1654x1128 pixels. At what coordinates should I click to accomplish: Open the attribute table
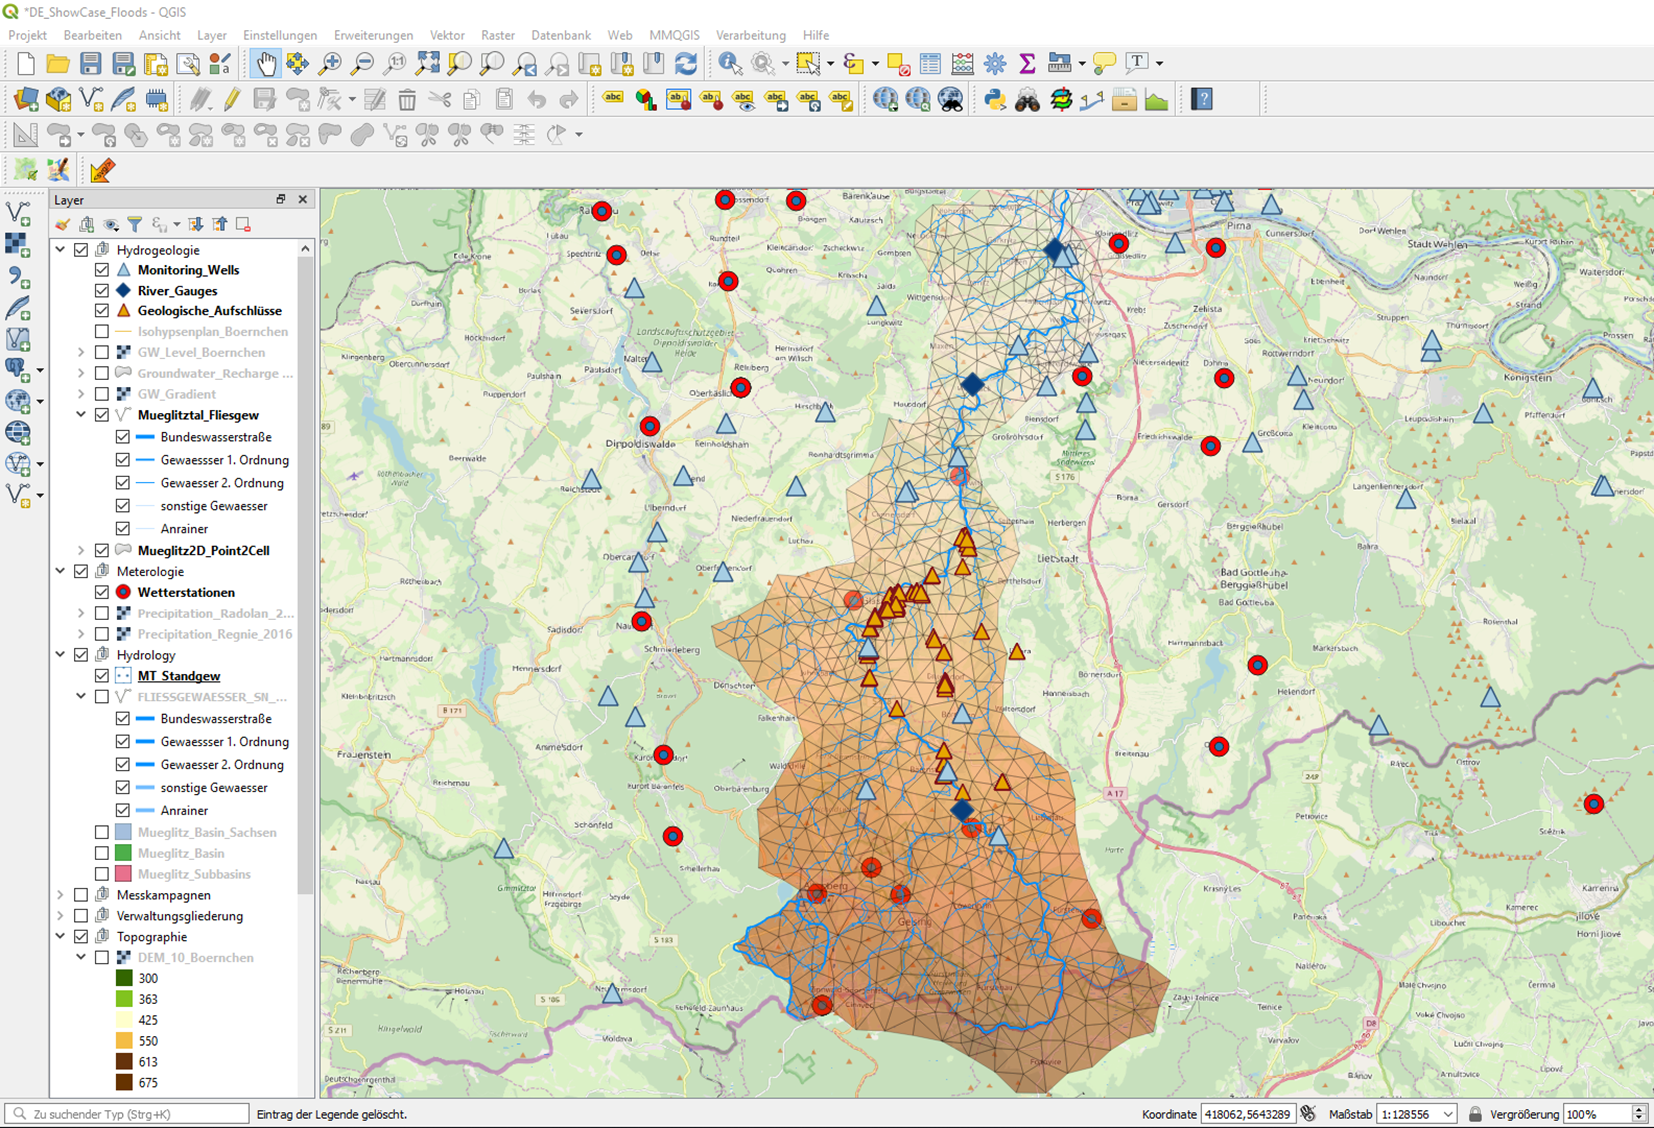pyautogui.click(x=930, y=64)
